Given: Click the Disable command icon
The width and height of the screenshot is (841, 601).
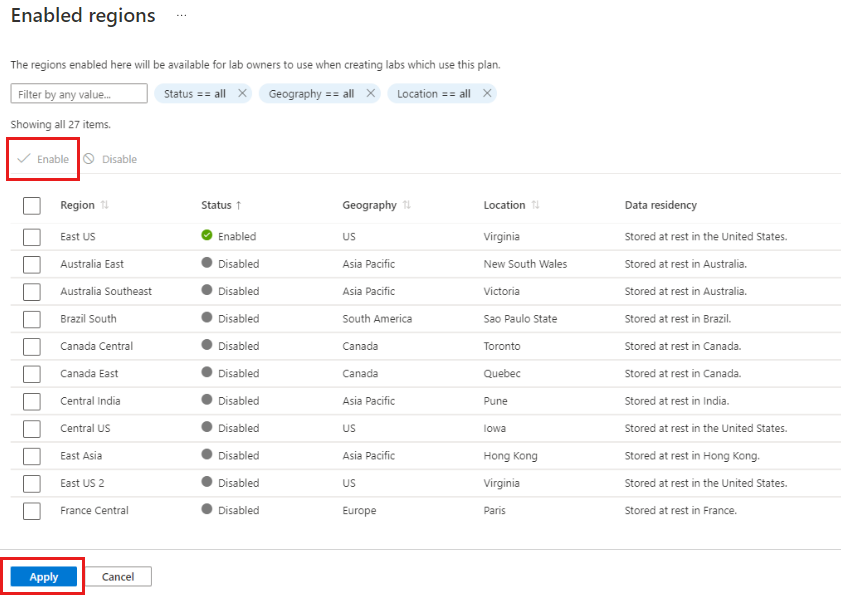Looking at the screenshot, I should pos(89,159).
